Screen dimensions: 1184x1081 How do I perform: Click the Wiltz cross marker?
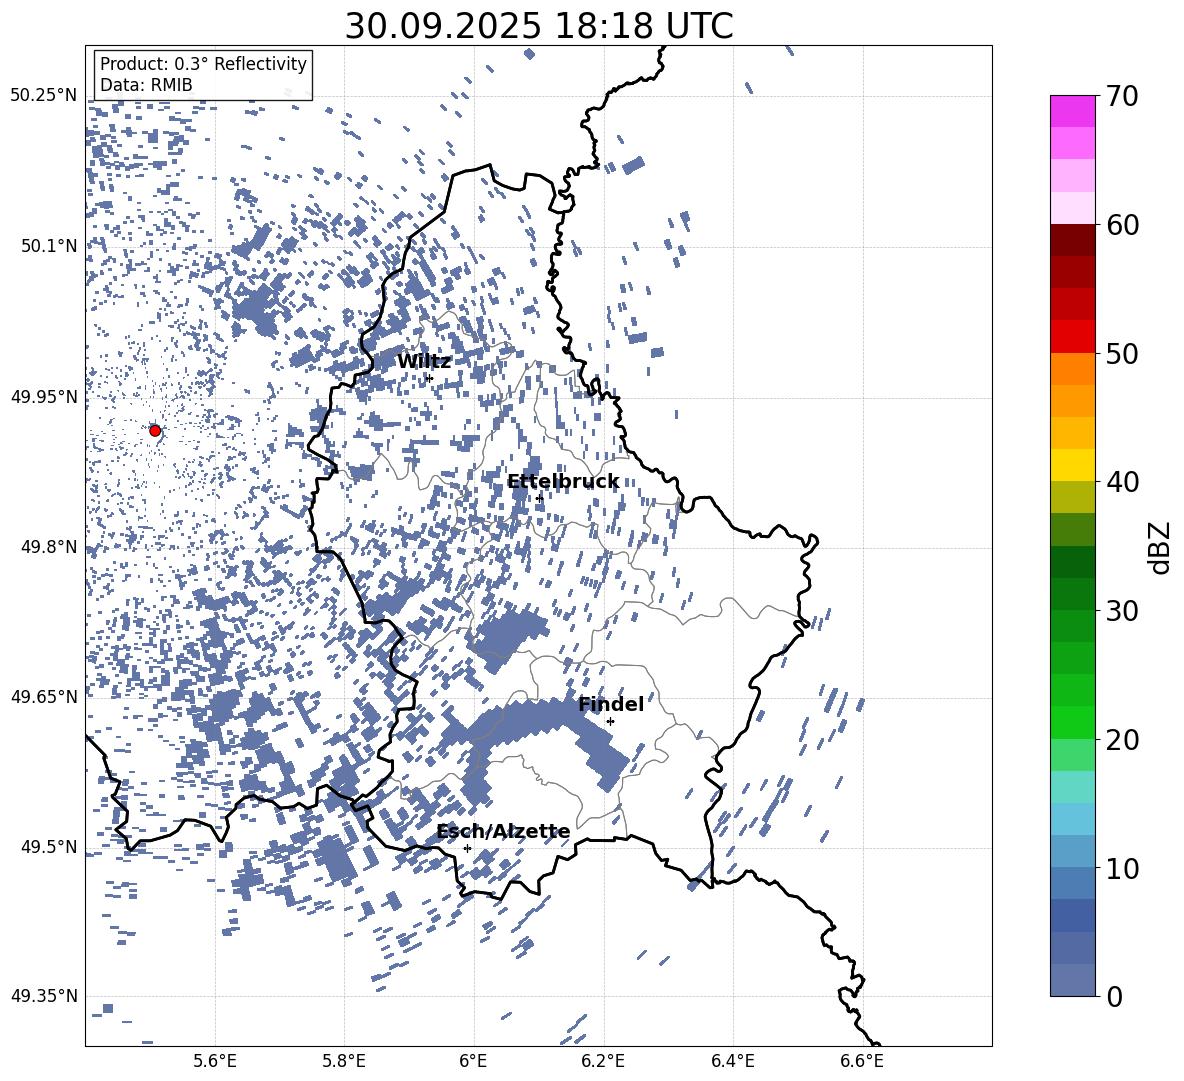coord(430,378)
